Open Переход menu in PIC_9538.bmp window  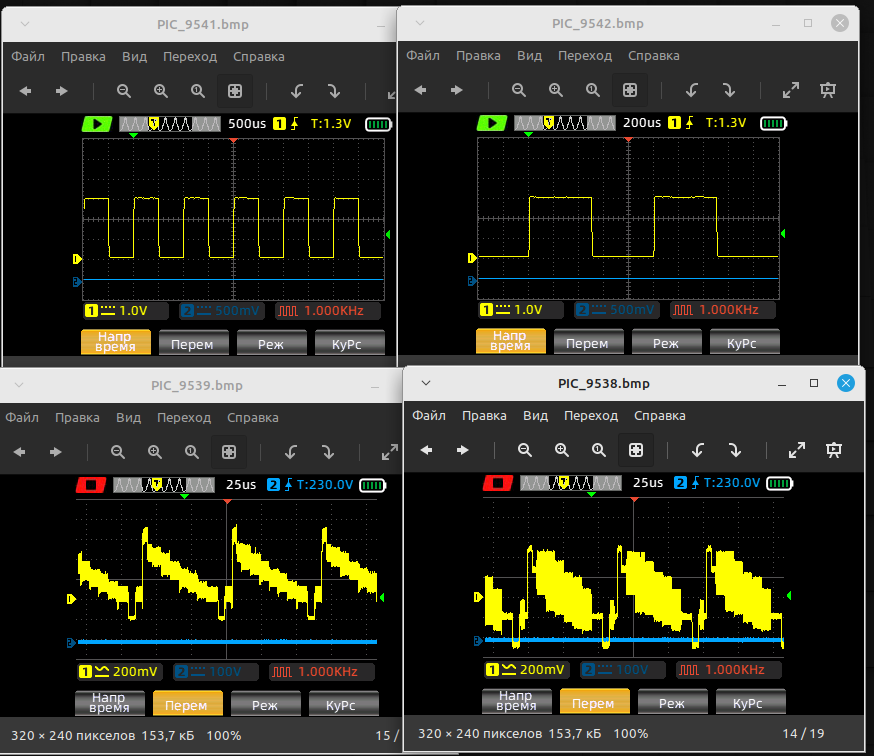[x=591, y=416]
